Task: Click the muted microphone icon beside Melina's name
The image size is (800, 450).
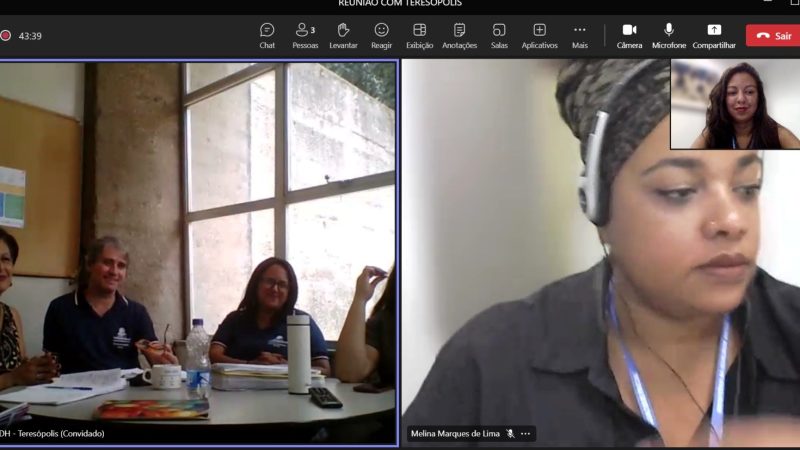Action: (x=510, y=434)
